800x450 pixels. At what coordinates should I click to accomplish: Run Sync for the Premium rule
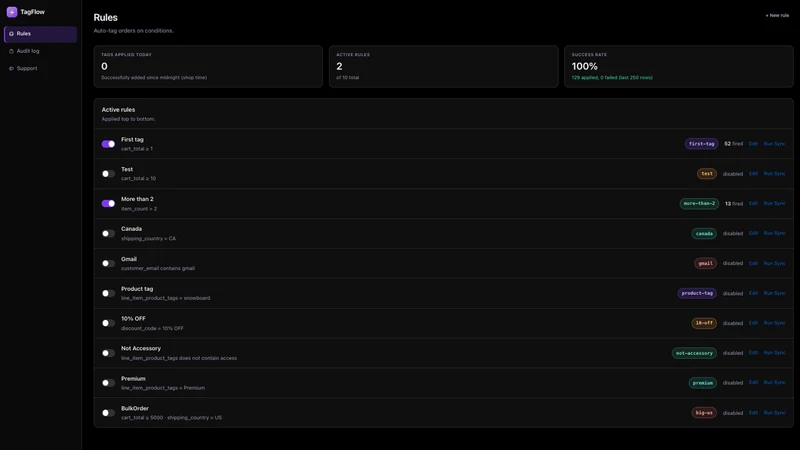[x=774, y=383]
